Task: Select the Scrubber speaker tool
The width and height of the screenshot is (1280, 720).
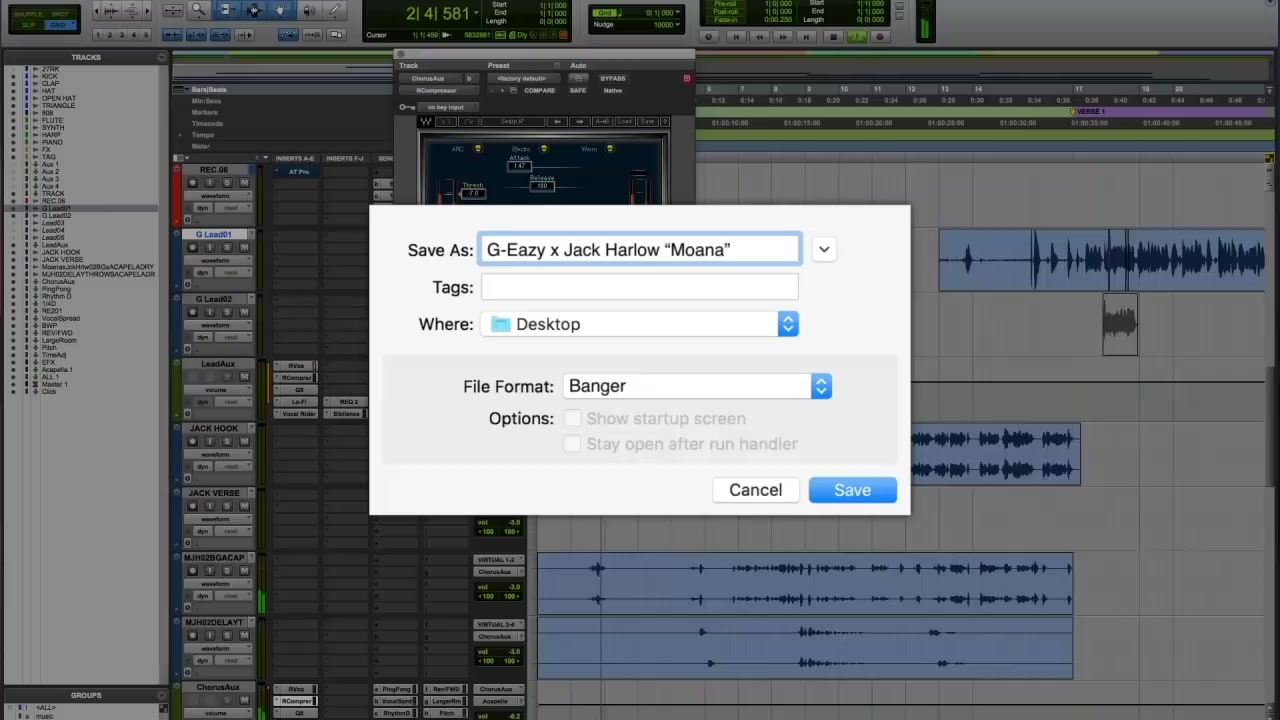Action: pos(309,10)
